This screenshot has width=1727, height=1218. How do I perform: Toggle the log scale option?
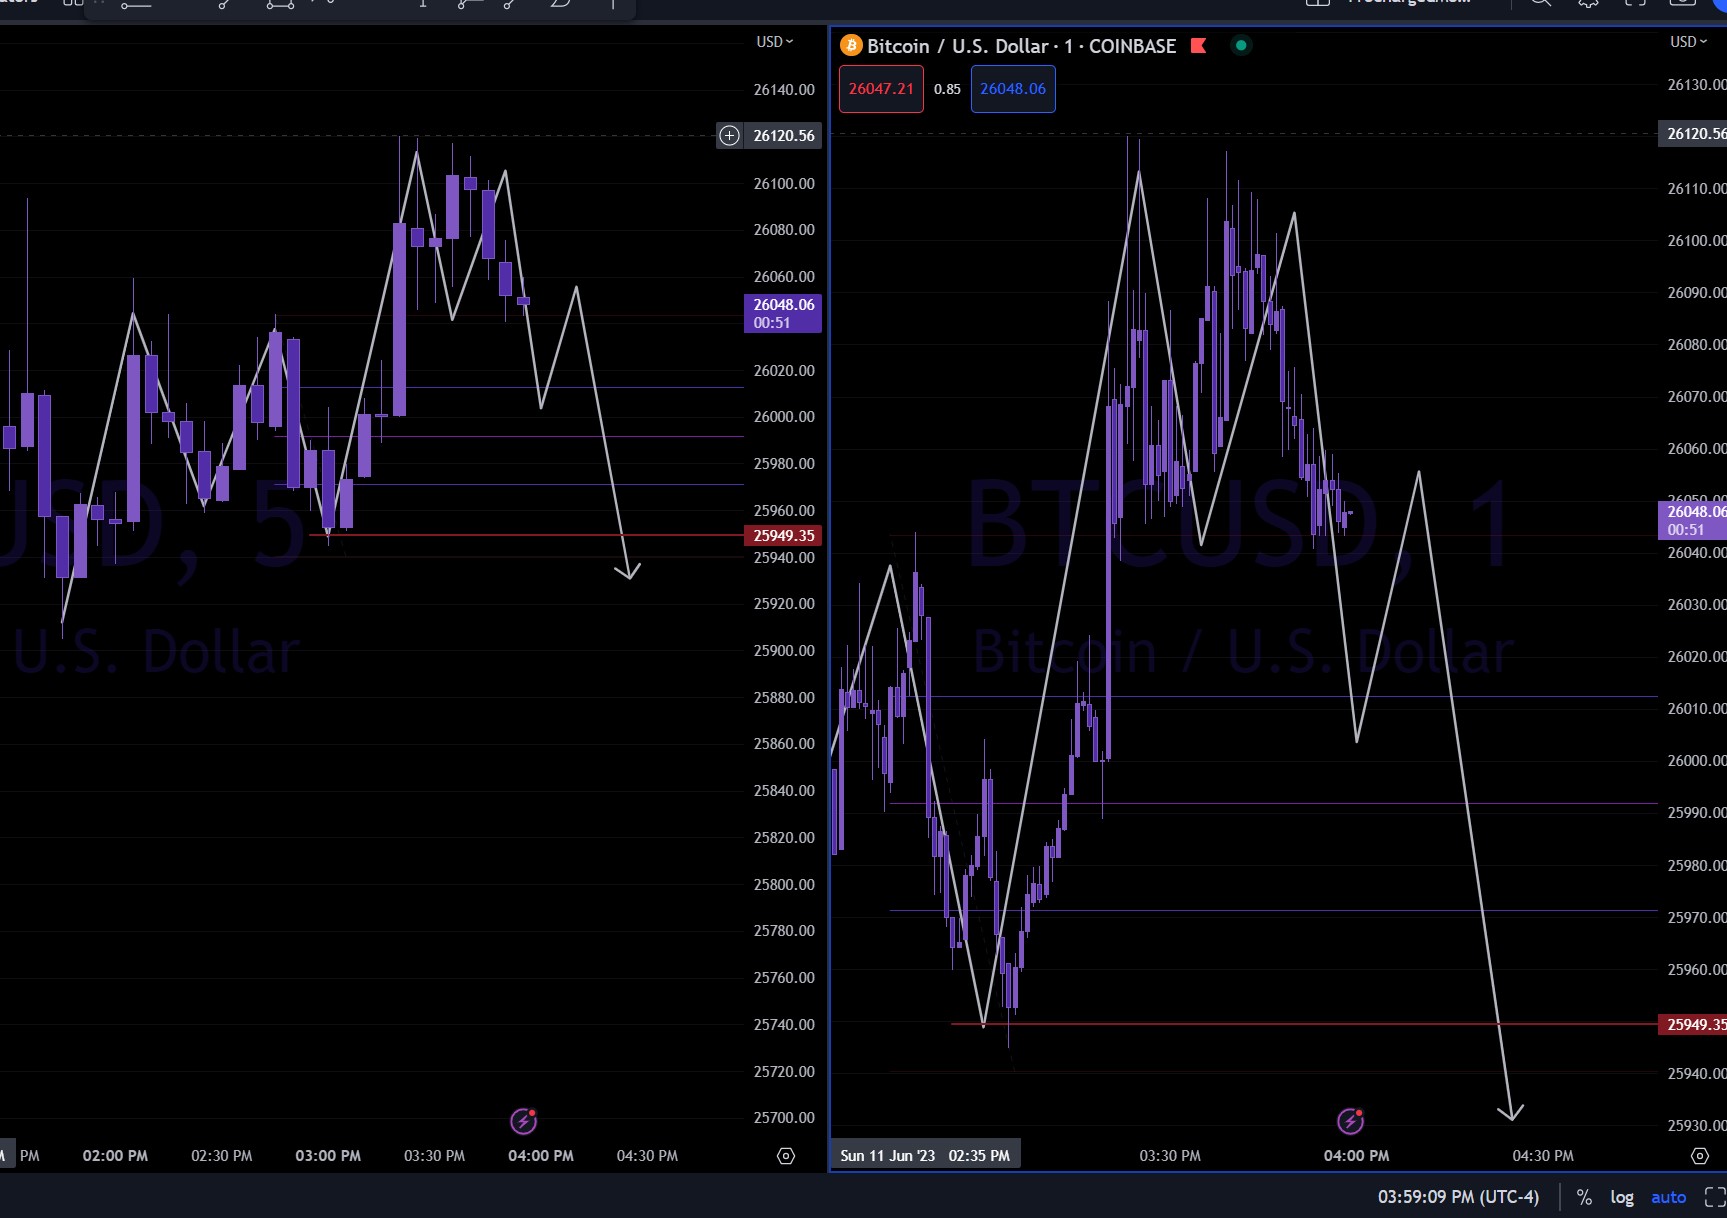coord(1622,1197)
